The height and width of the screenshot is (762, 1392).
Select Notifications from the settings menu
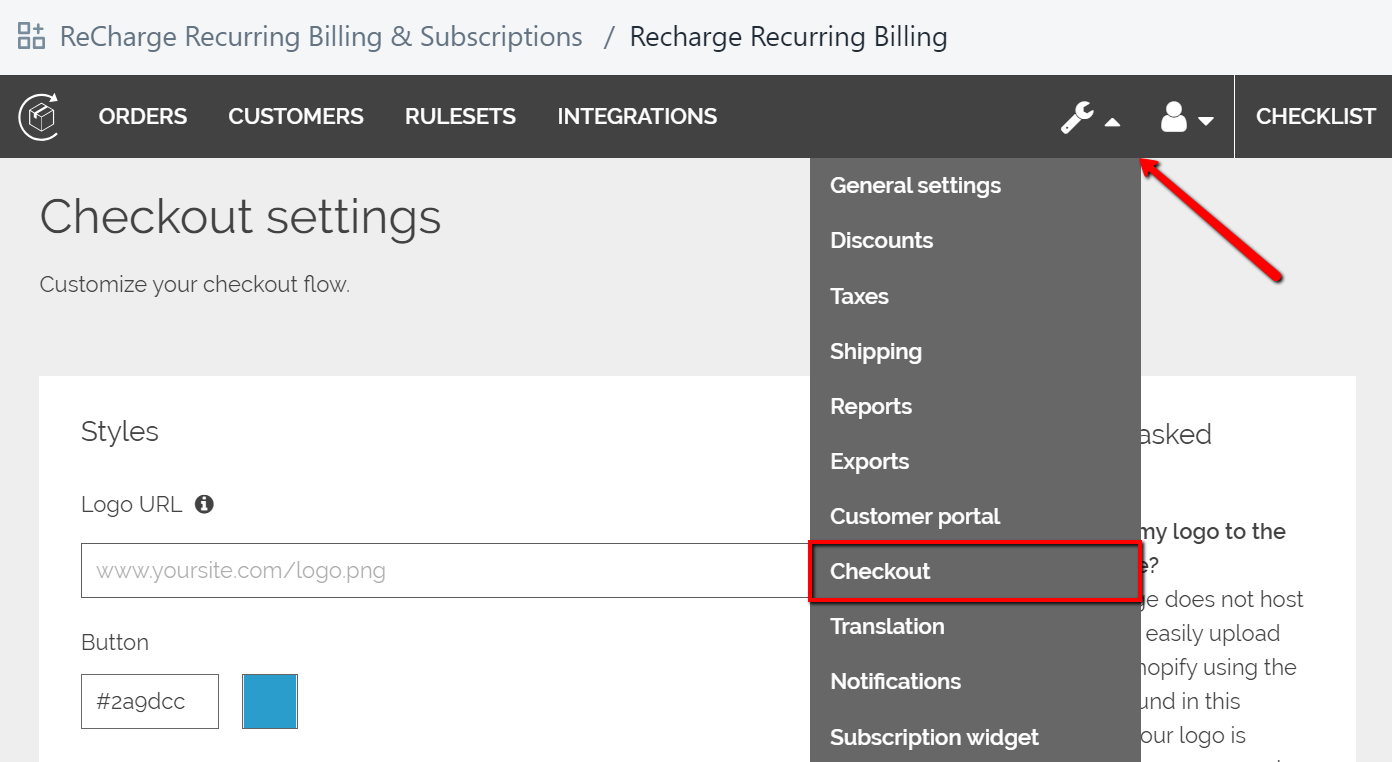pyautogui.click(x=975, y=681)
